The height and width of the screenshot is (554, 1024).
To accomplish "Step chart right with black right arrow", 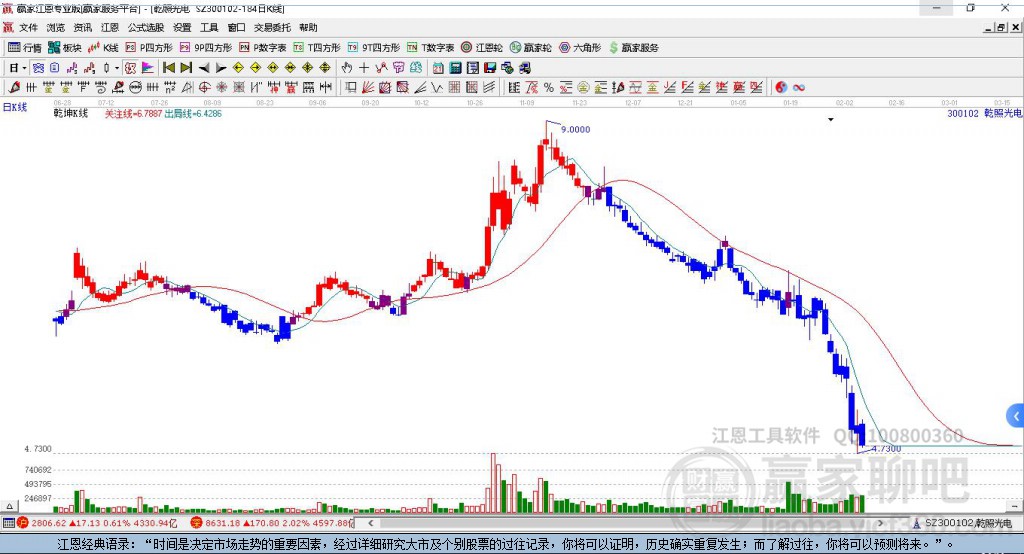I will coord(221,68).
